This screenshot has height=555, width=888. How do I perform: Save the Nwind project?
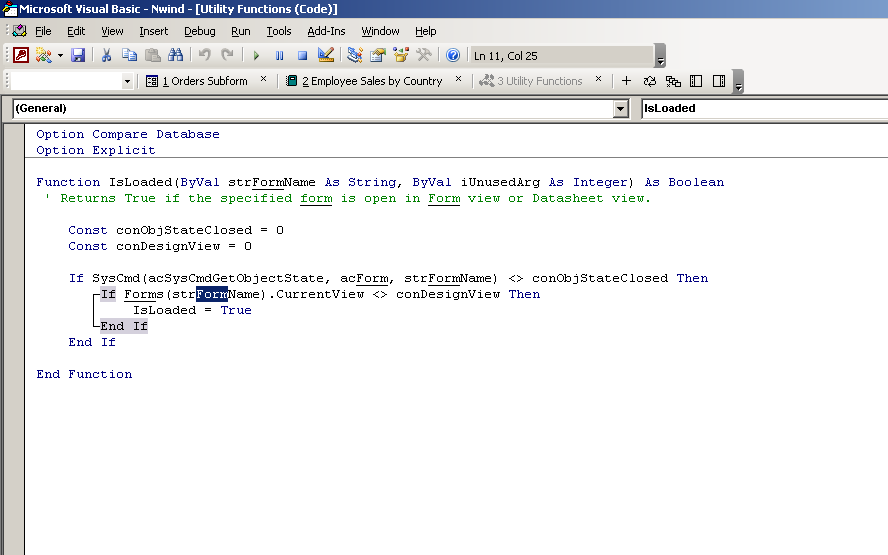pyautogui.click(x=78, y=55)
